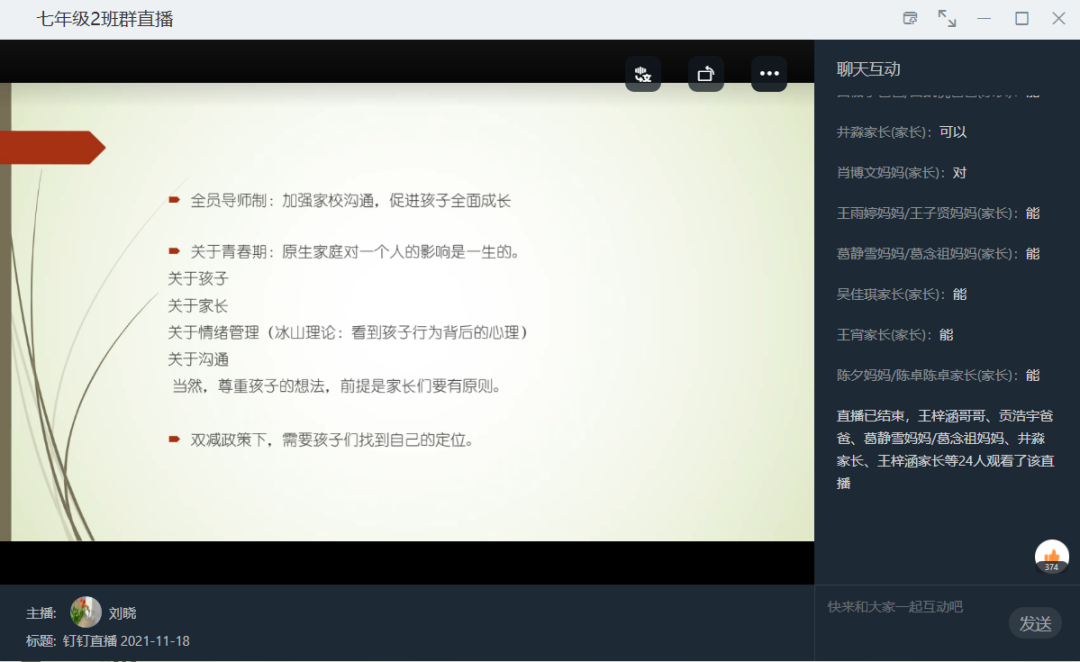The image size is (1080, 662).
Task: Click 王宵家长's chat message
Action: pos(894,334)
